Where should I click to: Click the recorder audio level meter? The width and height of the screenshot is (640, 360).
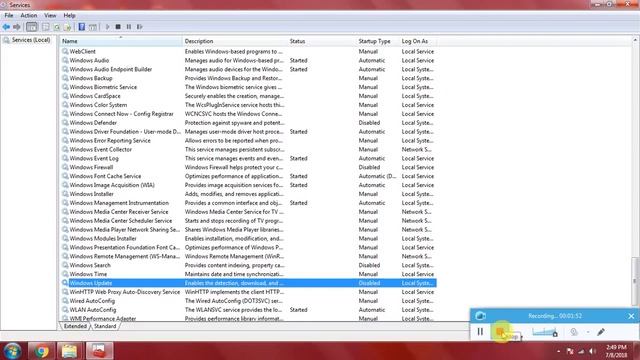(544, 332)
